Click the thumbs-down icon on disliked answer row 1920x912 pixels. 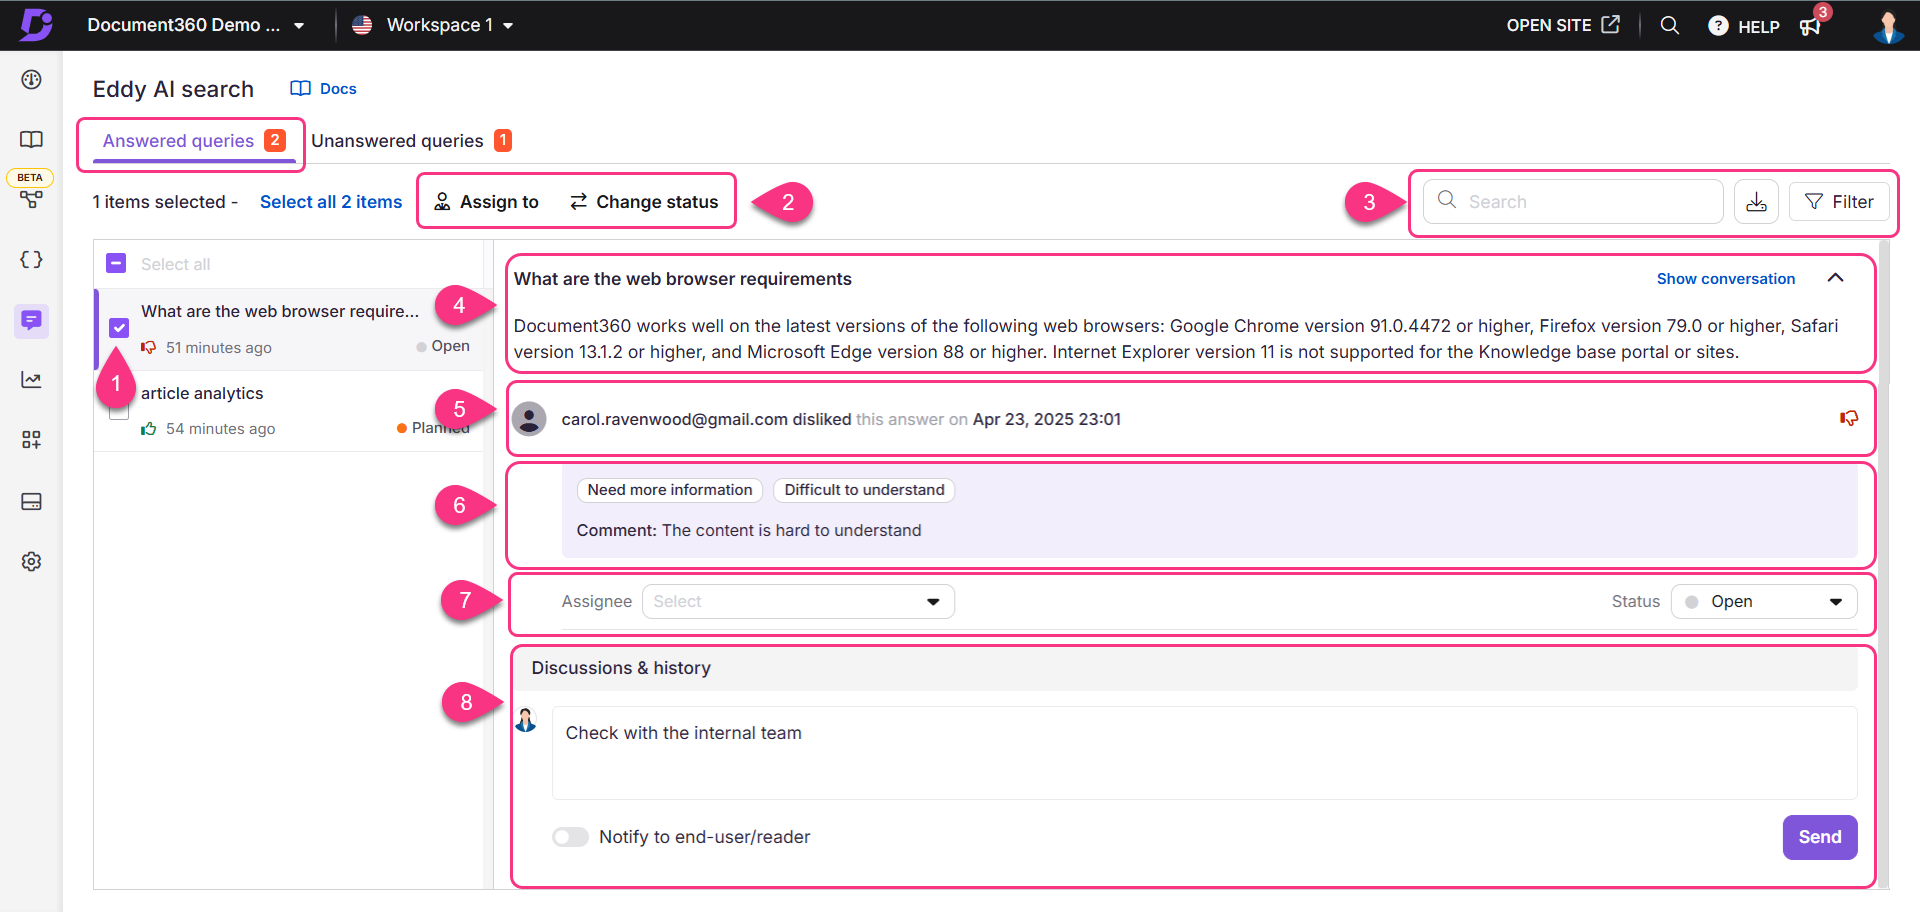[1849, 418]
